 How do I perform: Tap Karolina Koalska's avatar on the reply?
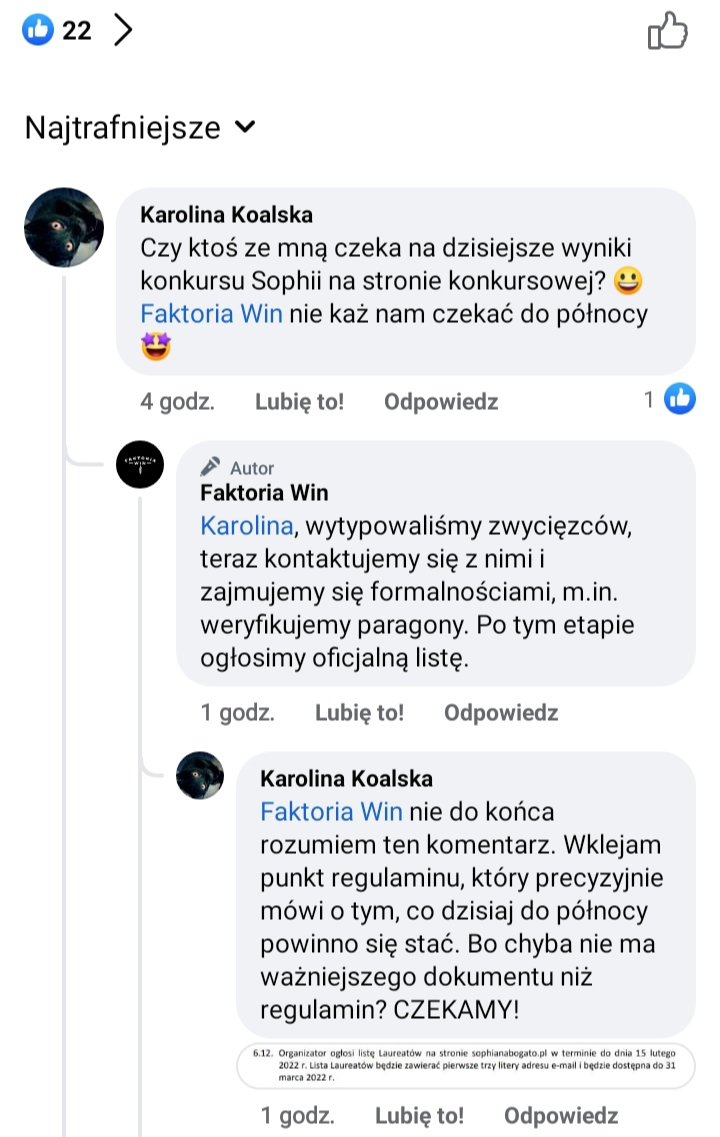200,775
